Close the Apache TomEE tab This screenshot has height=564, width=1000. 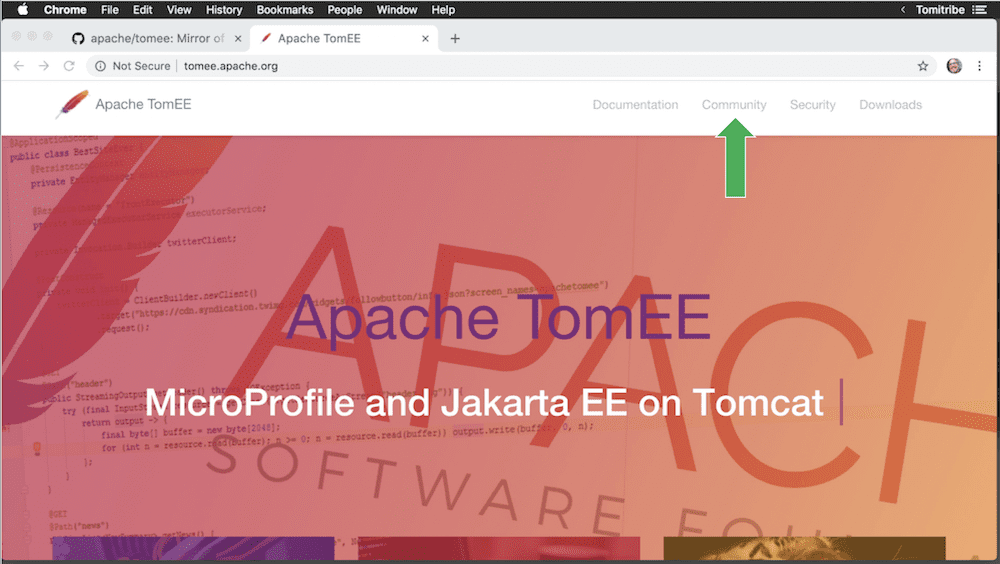(425, 38)
